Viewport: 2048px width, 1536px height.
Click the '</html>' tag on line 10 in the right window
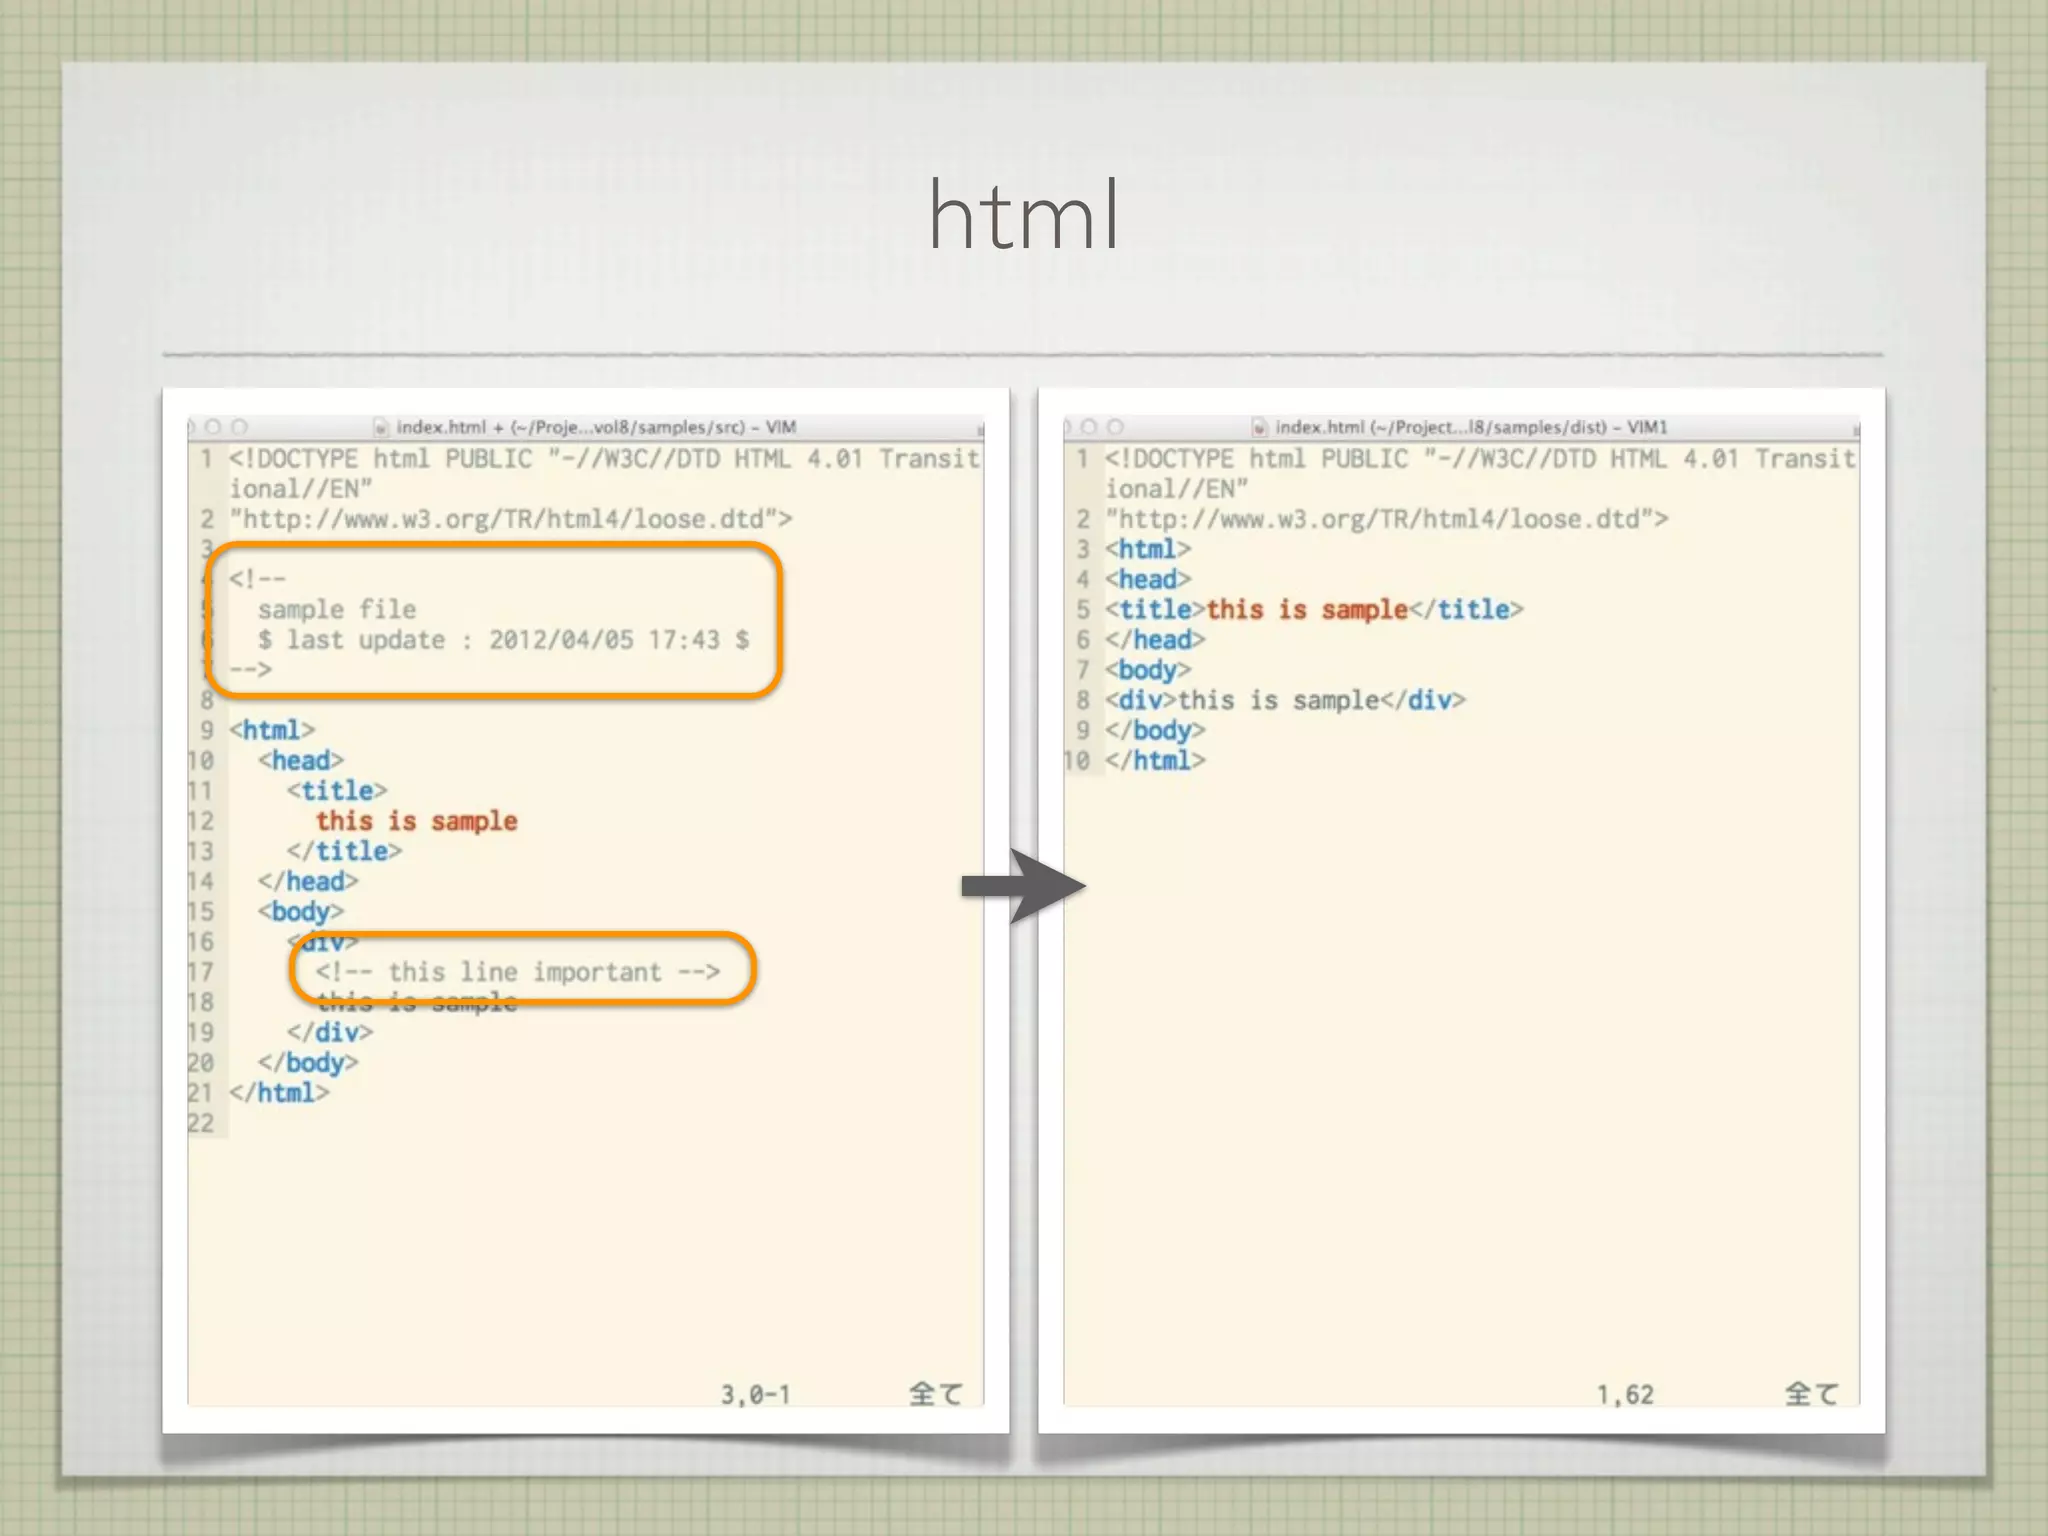(x=1155, y=761)
